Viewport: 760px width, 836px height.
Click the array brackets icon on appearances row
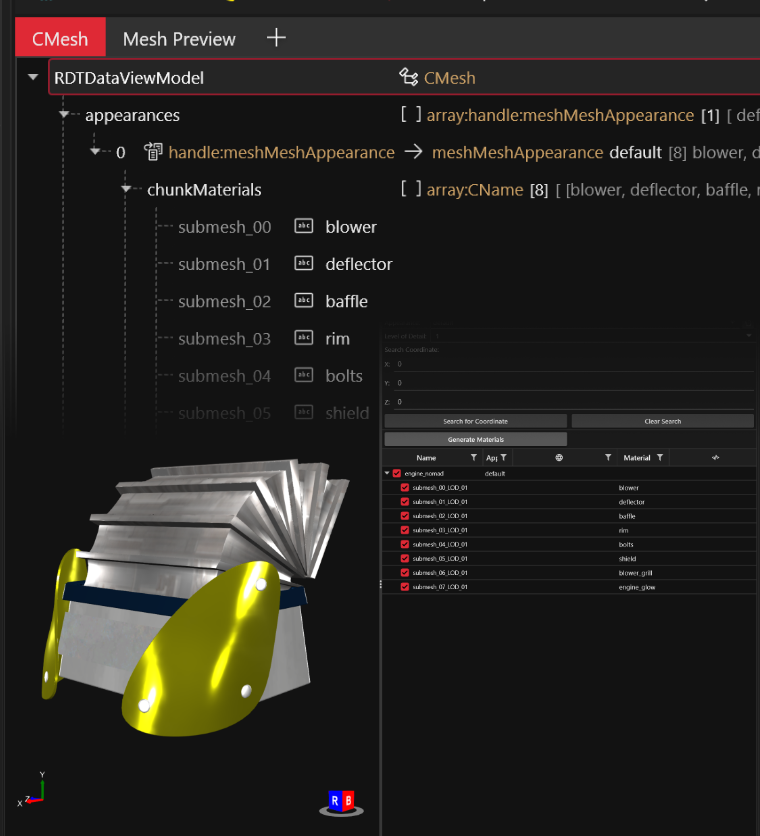[x=411, y=114]
